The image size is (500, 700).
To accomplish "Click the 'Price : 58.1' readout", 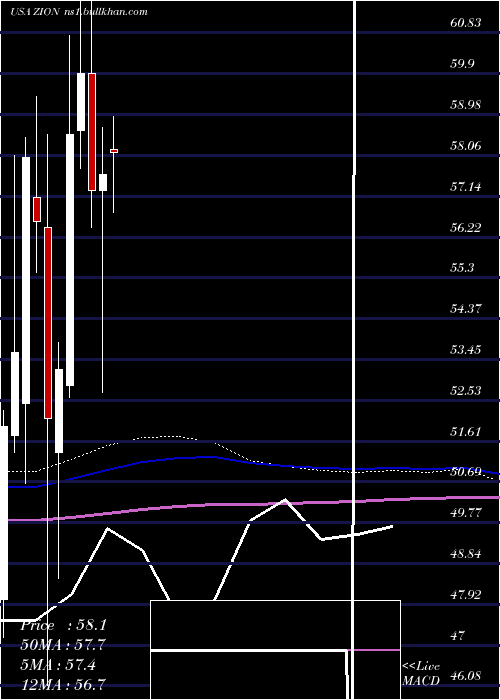I will [63, 625].
